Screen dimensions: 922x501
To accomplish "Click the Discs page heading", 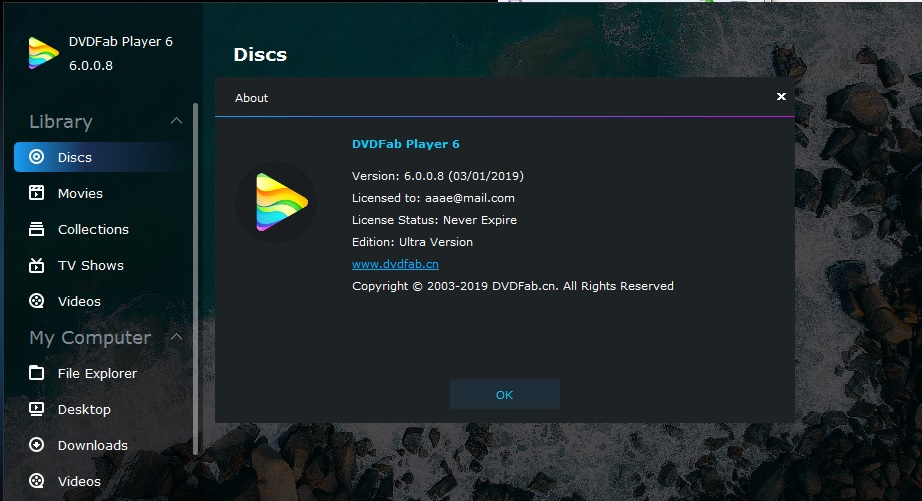I will pyautogui.click(x=260, y=55).
